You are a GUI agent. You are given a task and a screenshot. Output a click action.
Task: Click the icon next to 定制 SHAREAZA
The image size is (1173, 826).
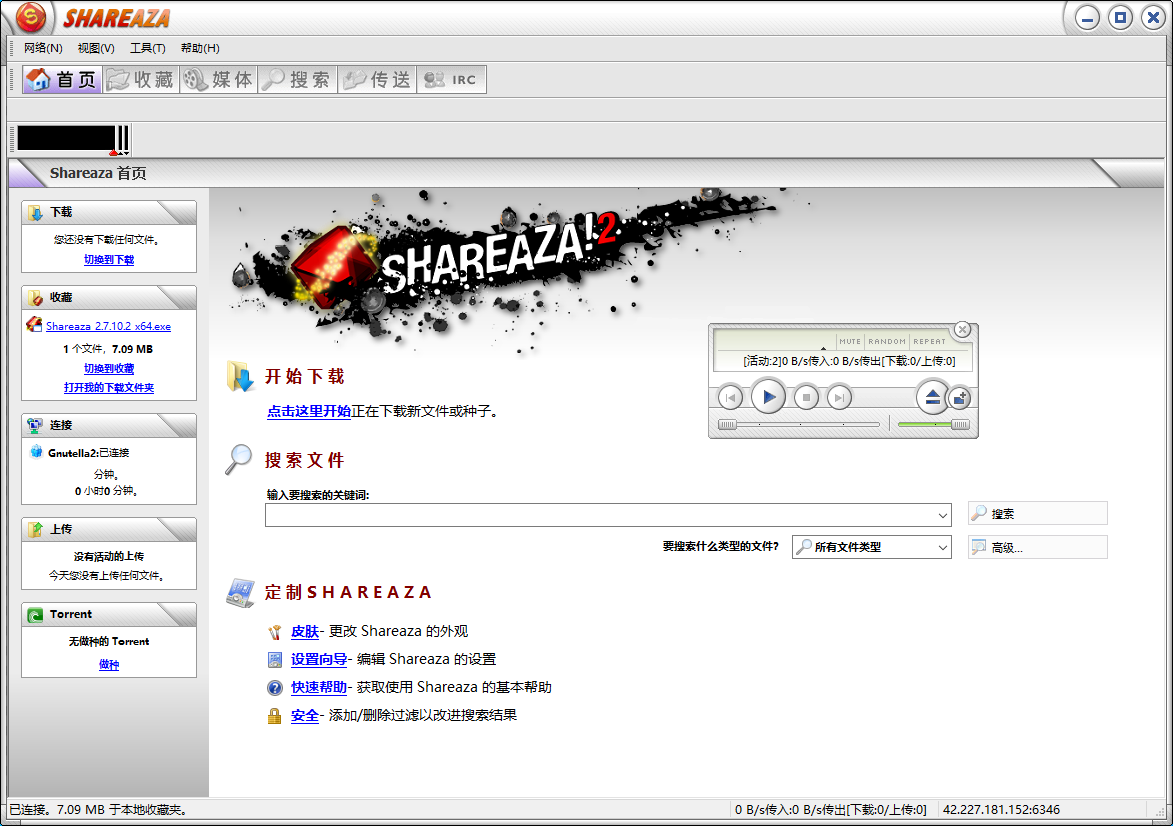(x=240, y=593)
